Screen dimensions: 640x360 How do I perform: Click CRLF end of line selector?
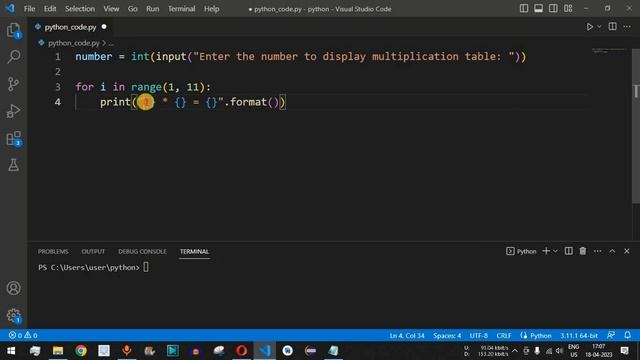[x=504, y=336]
